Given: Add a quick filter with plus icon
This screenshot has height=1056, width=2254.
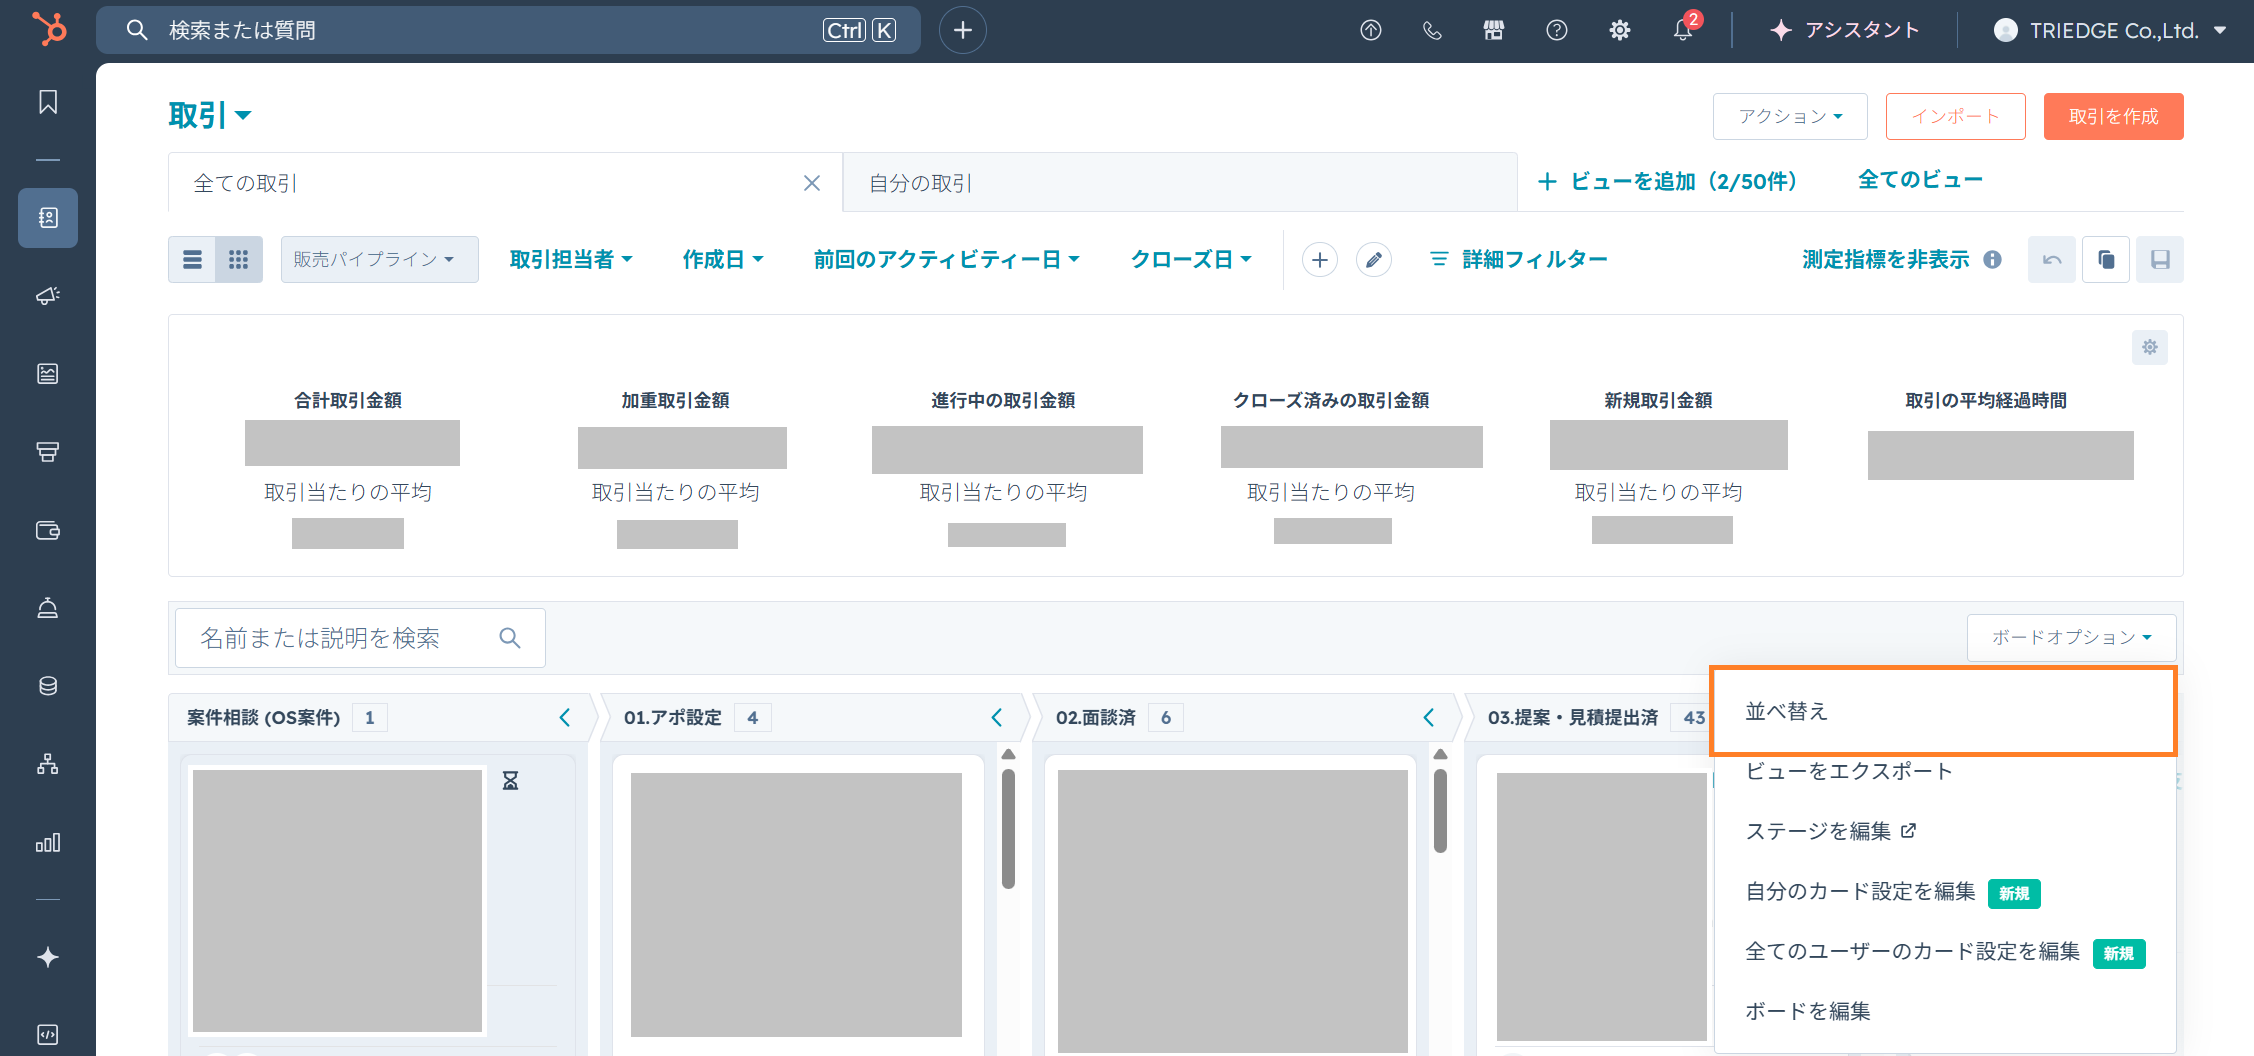Looking at the screenshot, I should (1320, 260).
